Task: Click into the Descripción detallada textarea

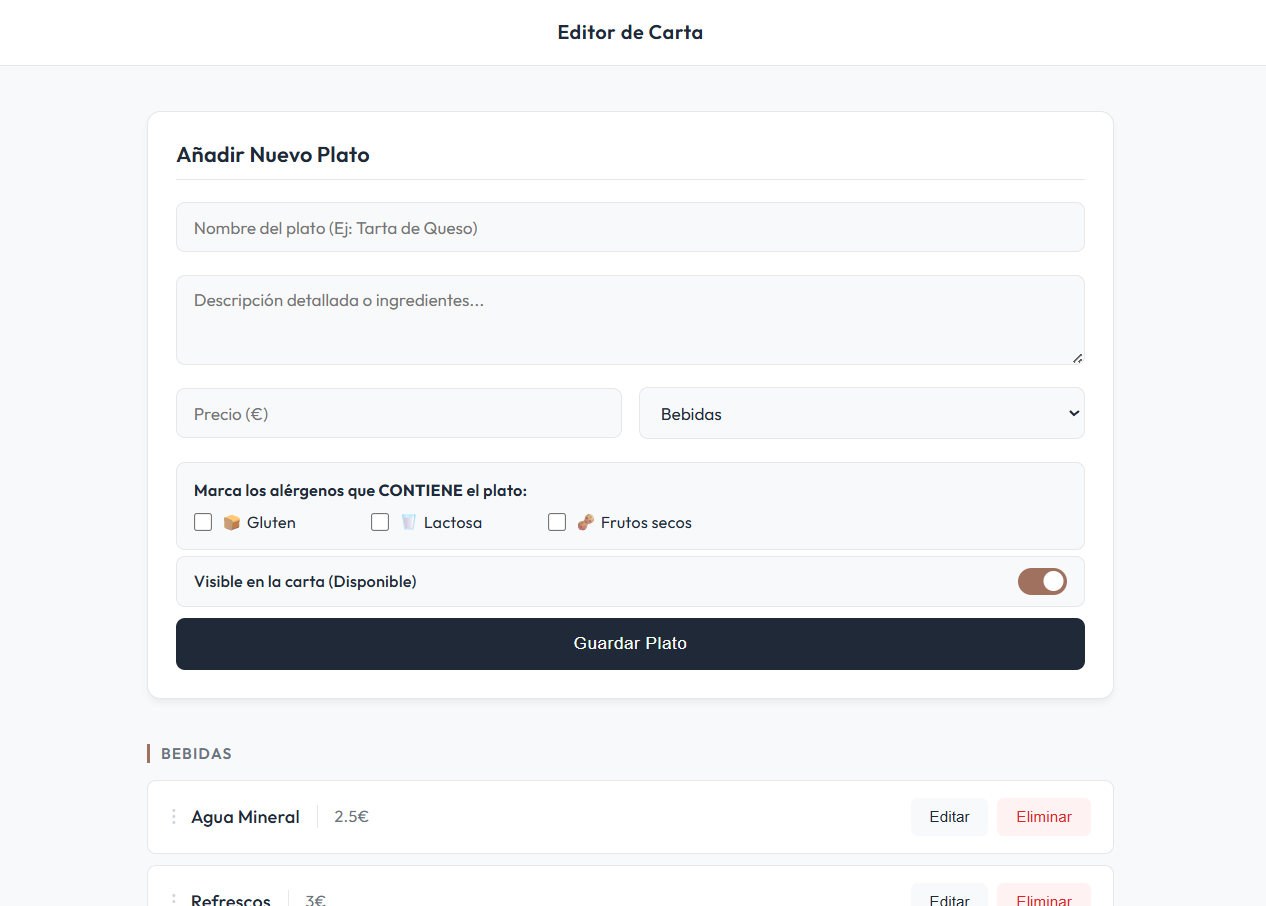Action: [630, 320]
